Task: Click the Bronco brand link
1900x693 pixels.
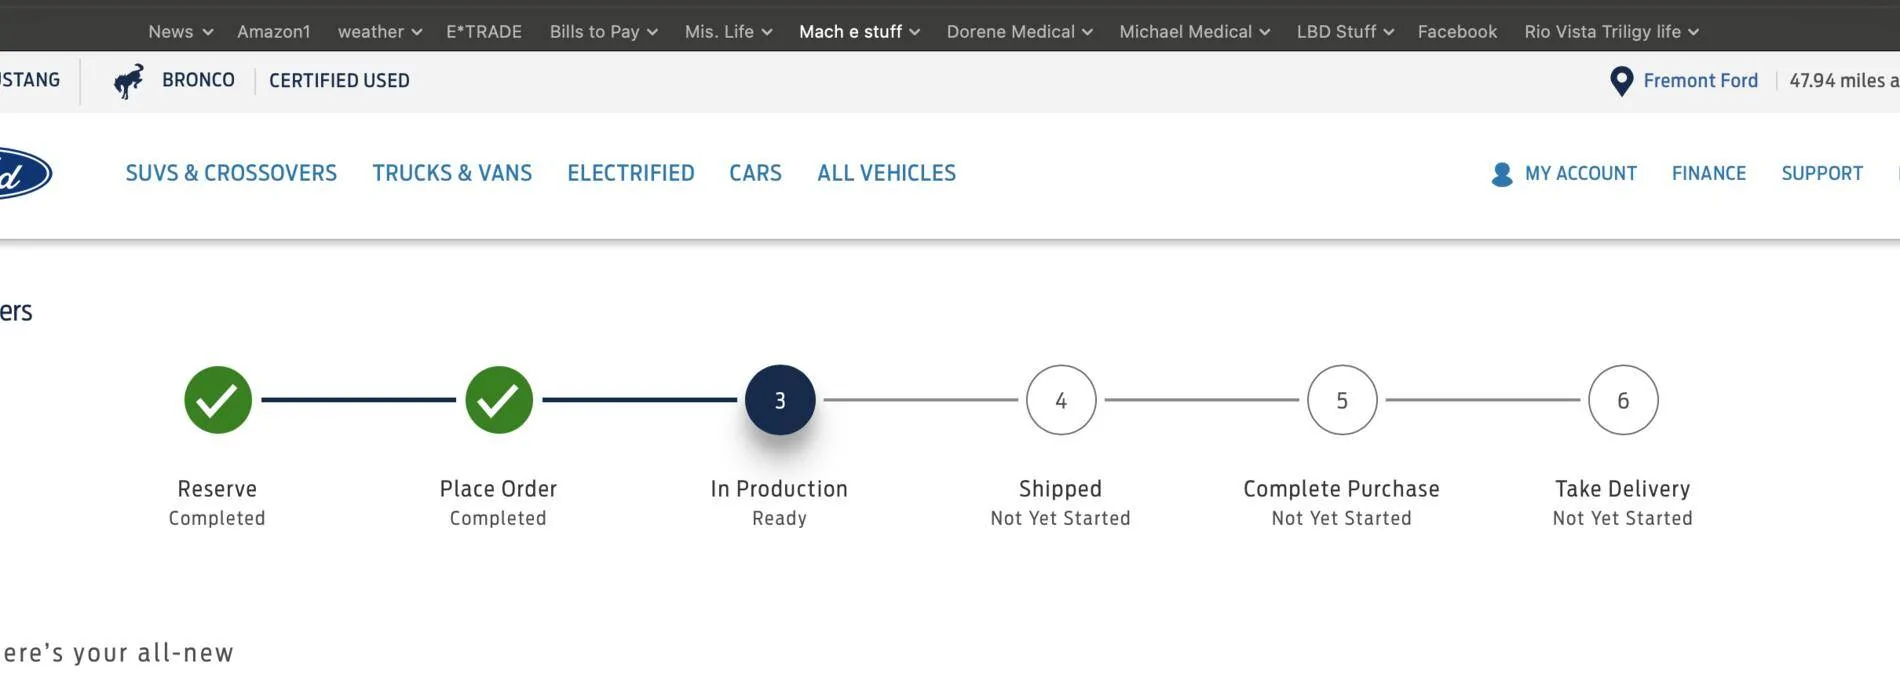Action: 198,80
